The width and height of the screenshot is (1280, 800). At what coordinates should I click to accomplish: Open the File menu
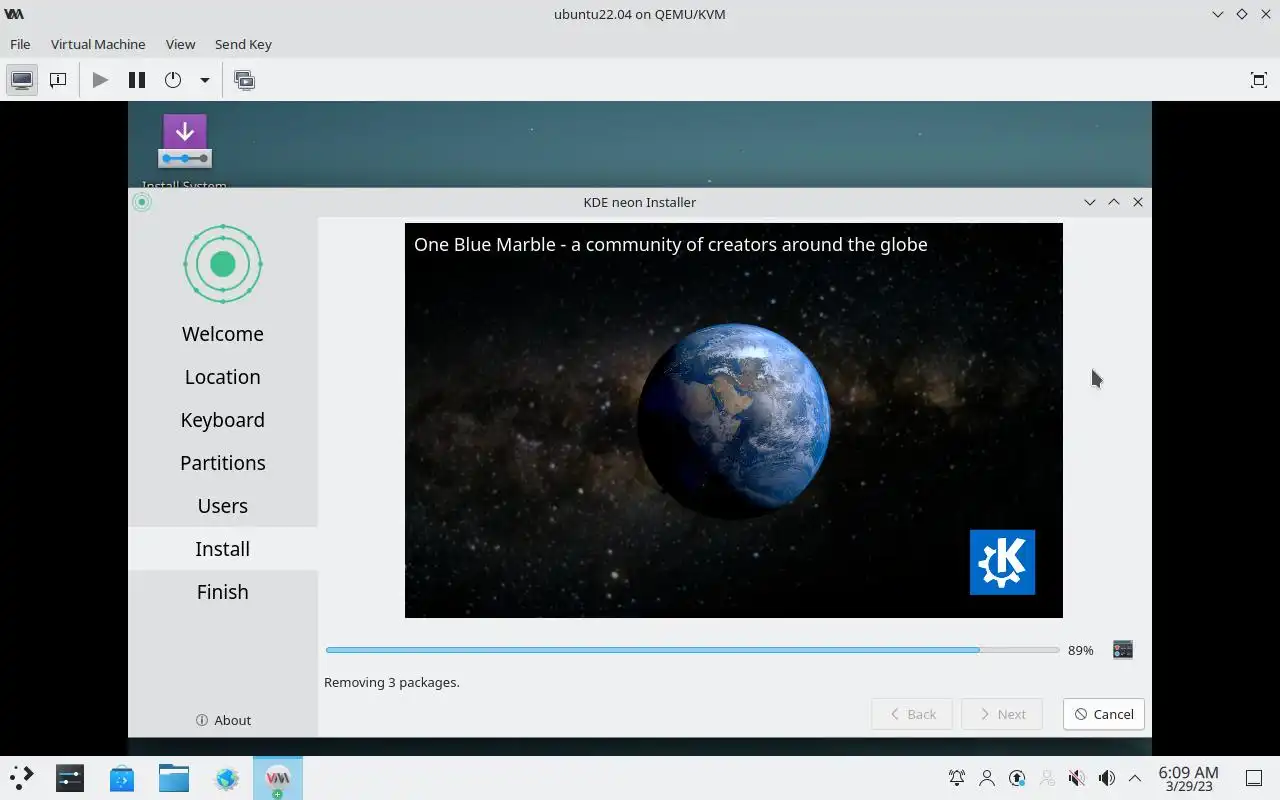[x=20, y=44]
